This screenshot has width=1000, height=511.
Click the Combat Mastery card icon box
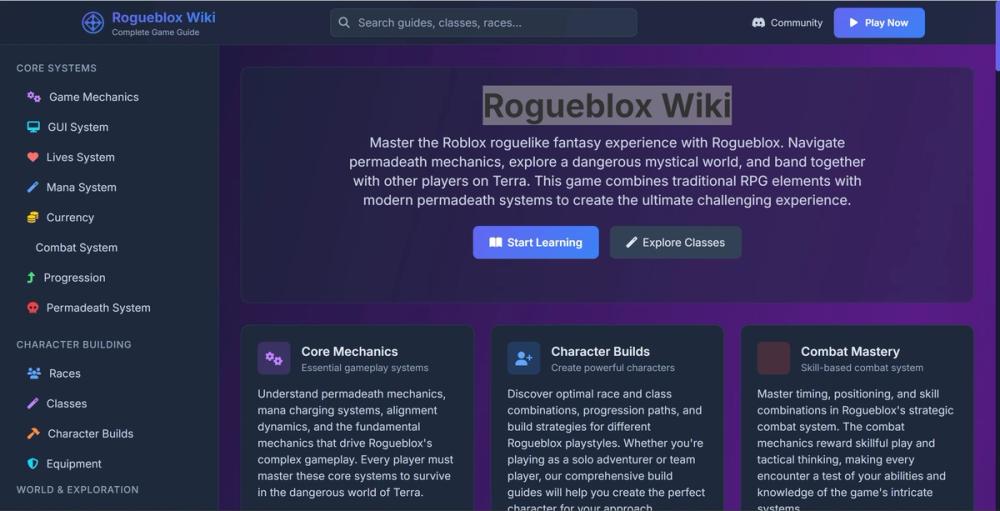click(774, 359)
